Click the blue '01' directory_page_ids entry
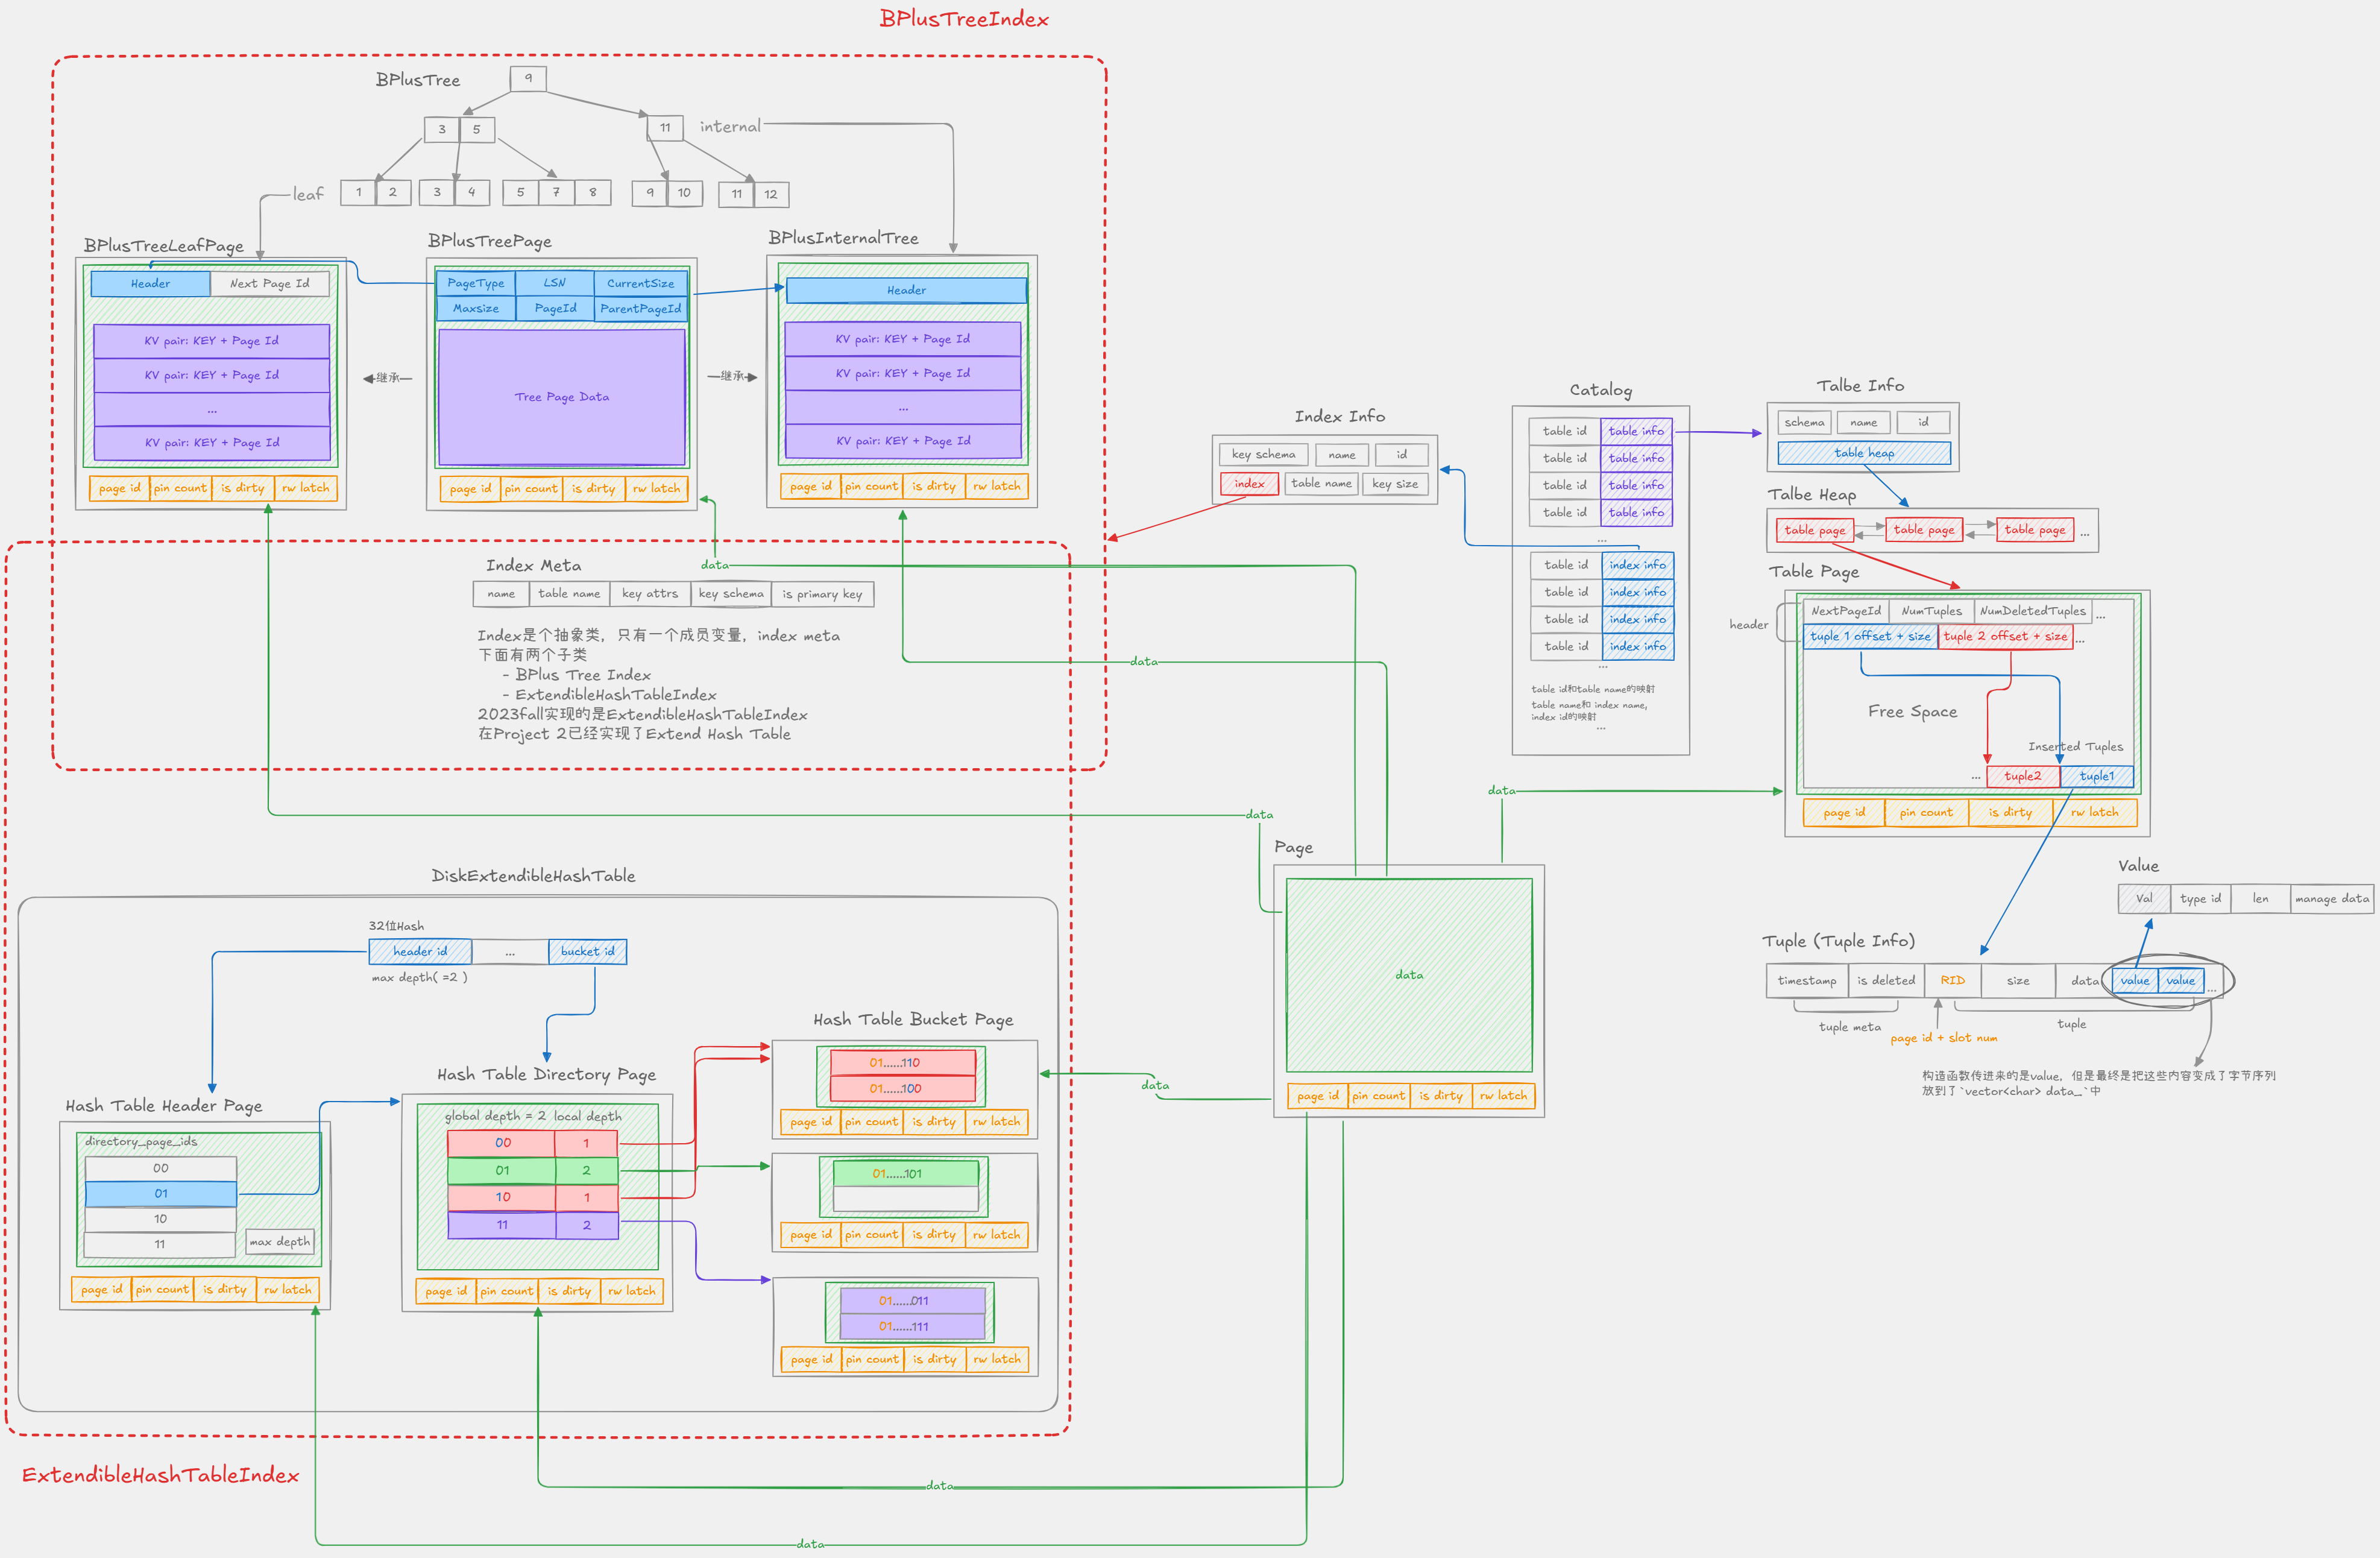Image resolution: width=2380 pixels, height=1558 pixels. [x=160, y=1194]
